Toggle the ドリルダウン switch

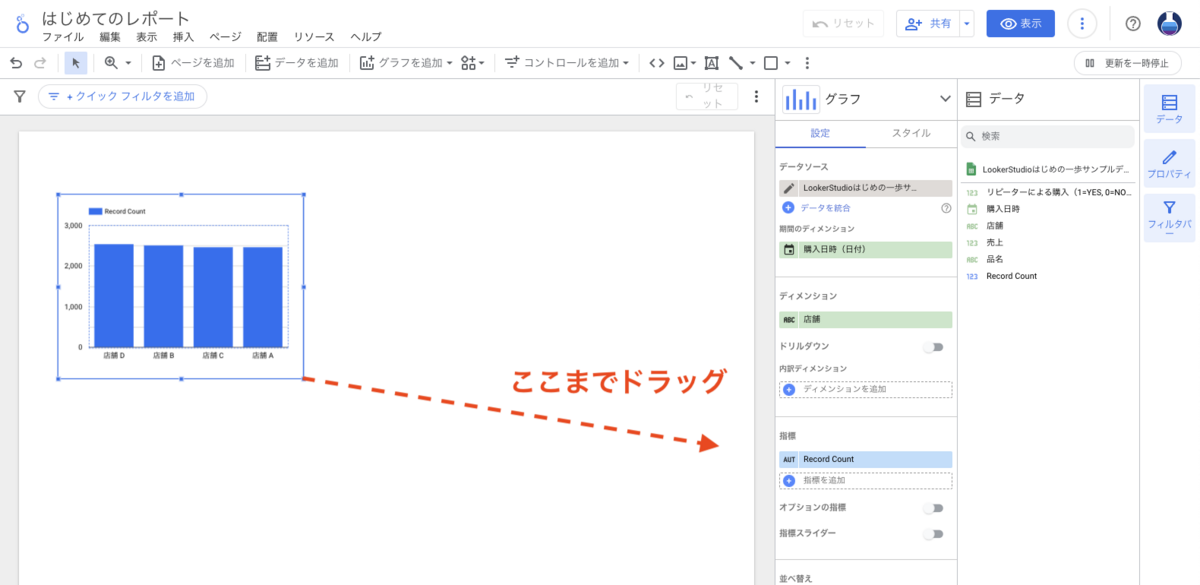[x=932, y=347]
